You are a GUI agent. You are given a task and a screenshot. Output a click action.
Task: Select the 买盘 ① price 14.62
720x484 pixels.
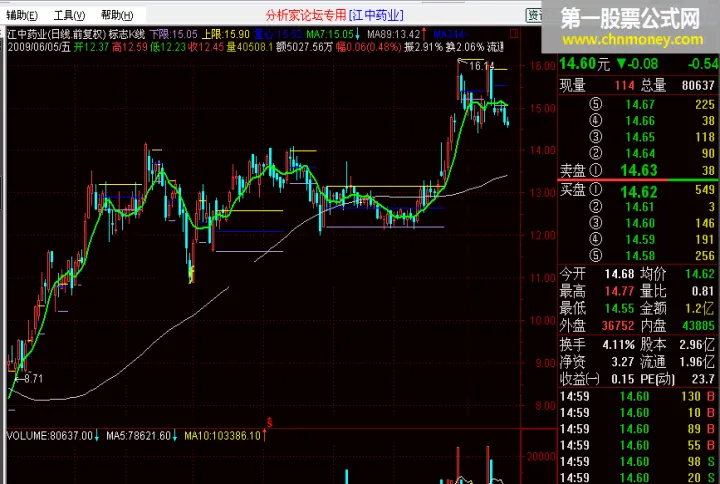click(x=639, y=190)
